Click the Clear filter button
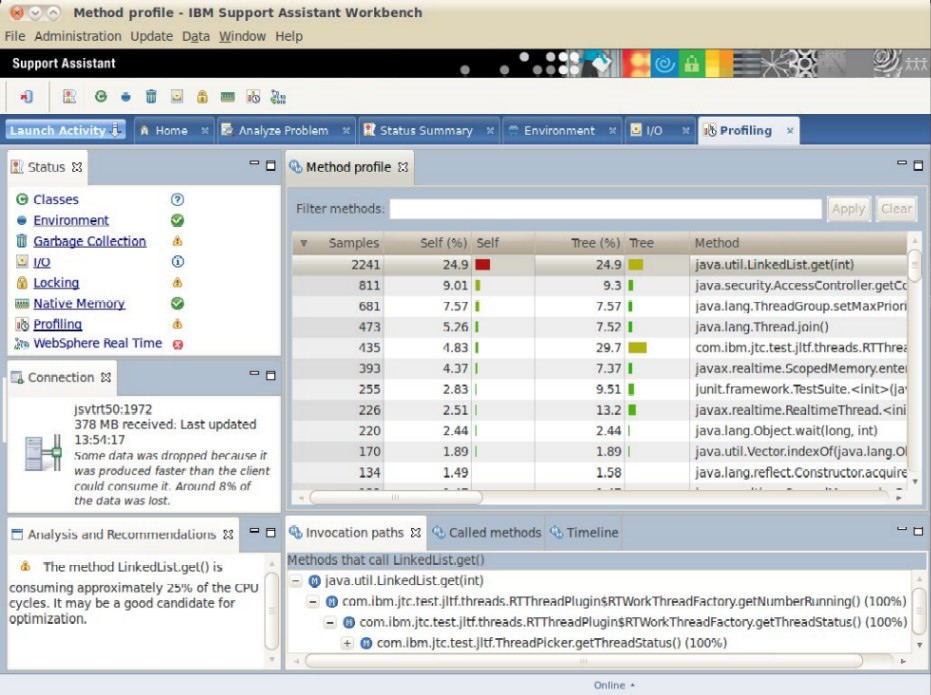931x695 pixels. coord(896,209)
